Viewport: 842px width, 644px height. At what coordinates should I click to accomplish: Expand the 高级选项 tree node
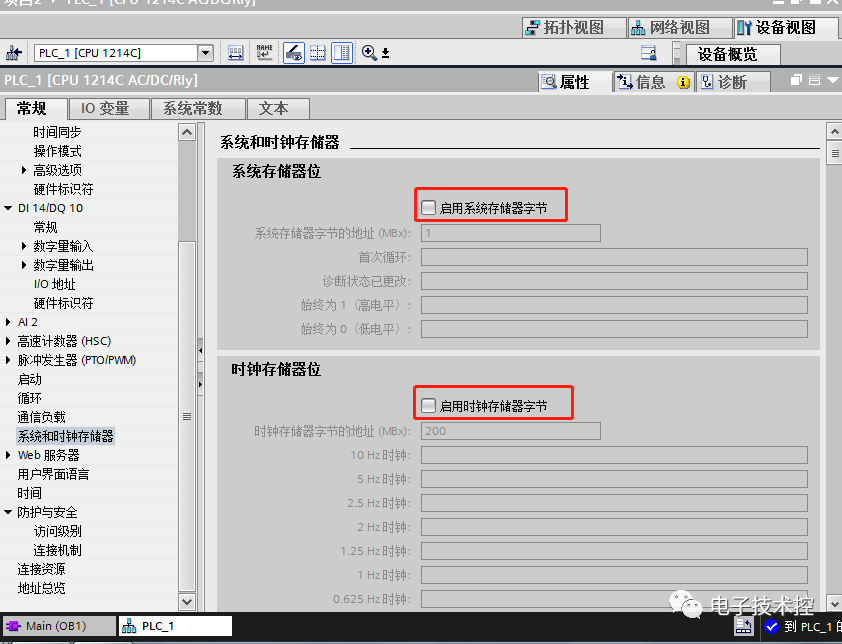[24, 170]
